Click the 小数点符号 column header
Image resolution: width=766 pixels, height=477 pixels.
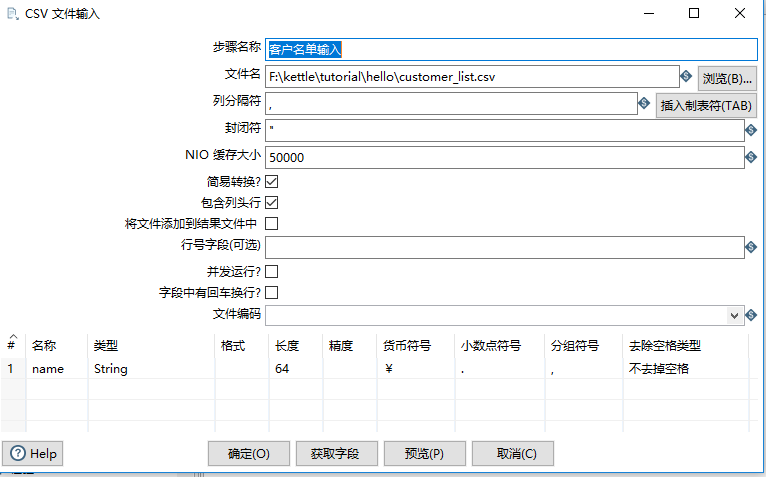pyautogui.click(x=499, y=346)
